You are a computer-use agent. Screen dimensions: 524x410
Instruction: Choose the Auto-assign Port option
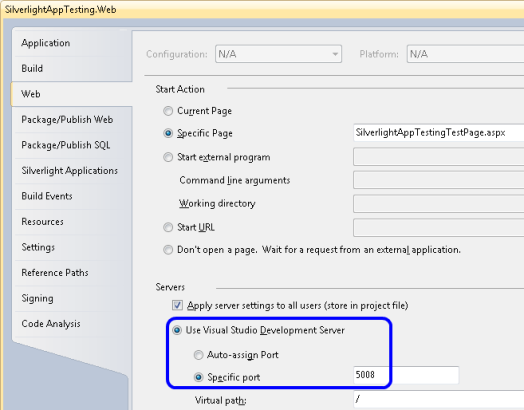[x=199, y=355]
